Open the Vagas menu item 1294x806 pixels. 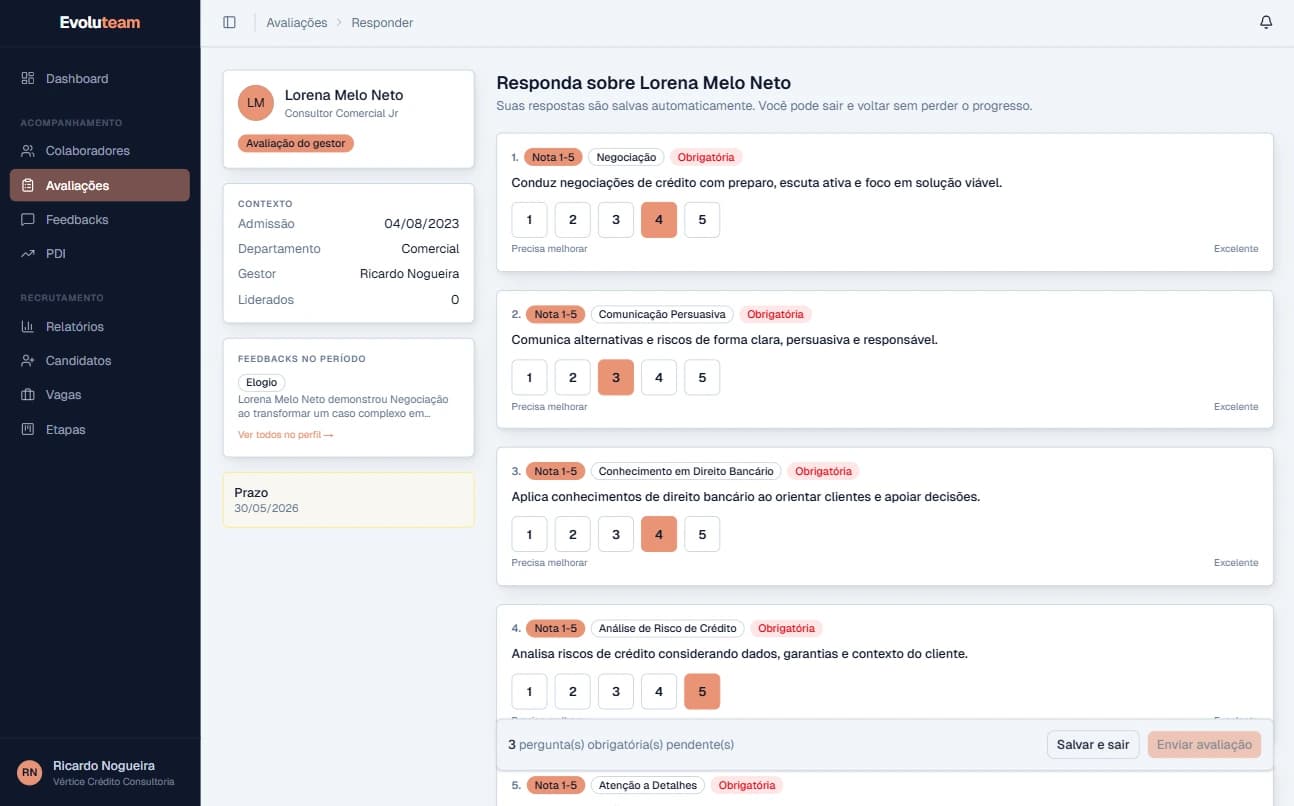click(100, 395)
